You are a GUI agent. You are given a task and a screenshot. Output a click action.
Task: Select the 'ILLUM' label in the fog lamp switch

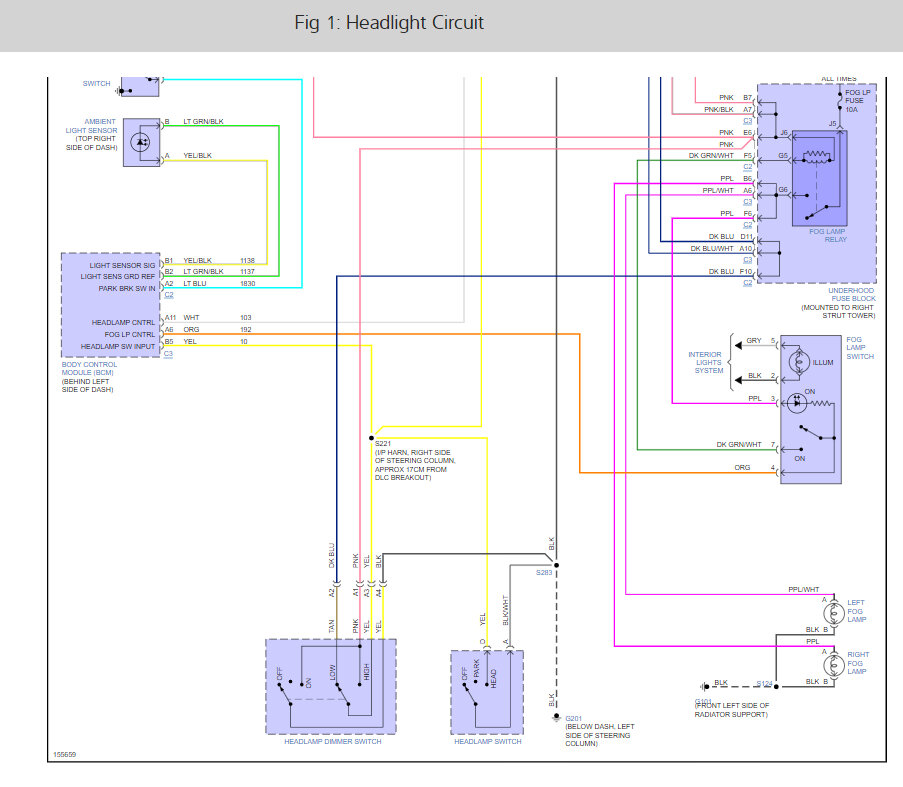(x=823, y=363)
